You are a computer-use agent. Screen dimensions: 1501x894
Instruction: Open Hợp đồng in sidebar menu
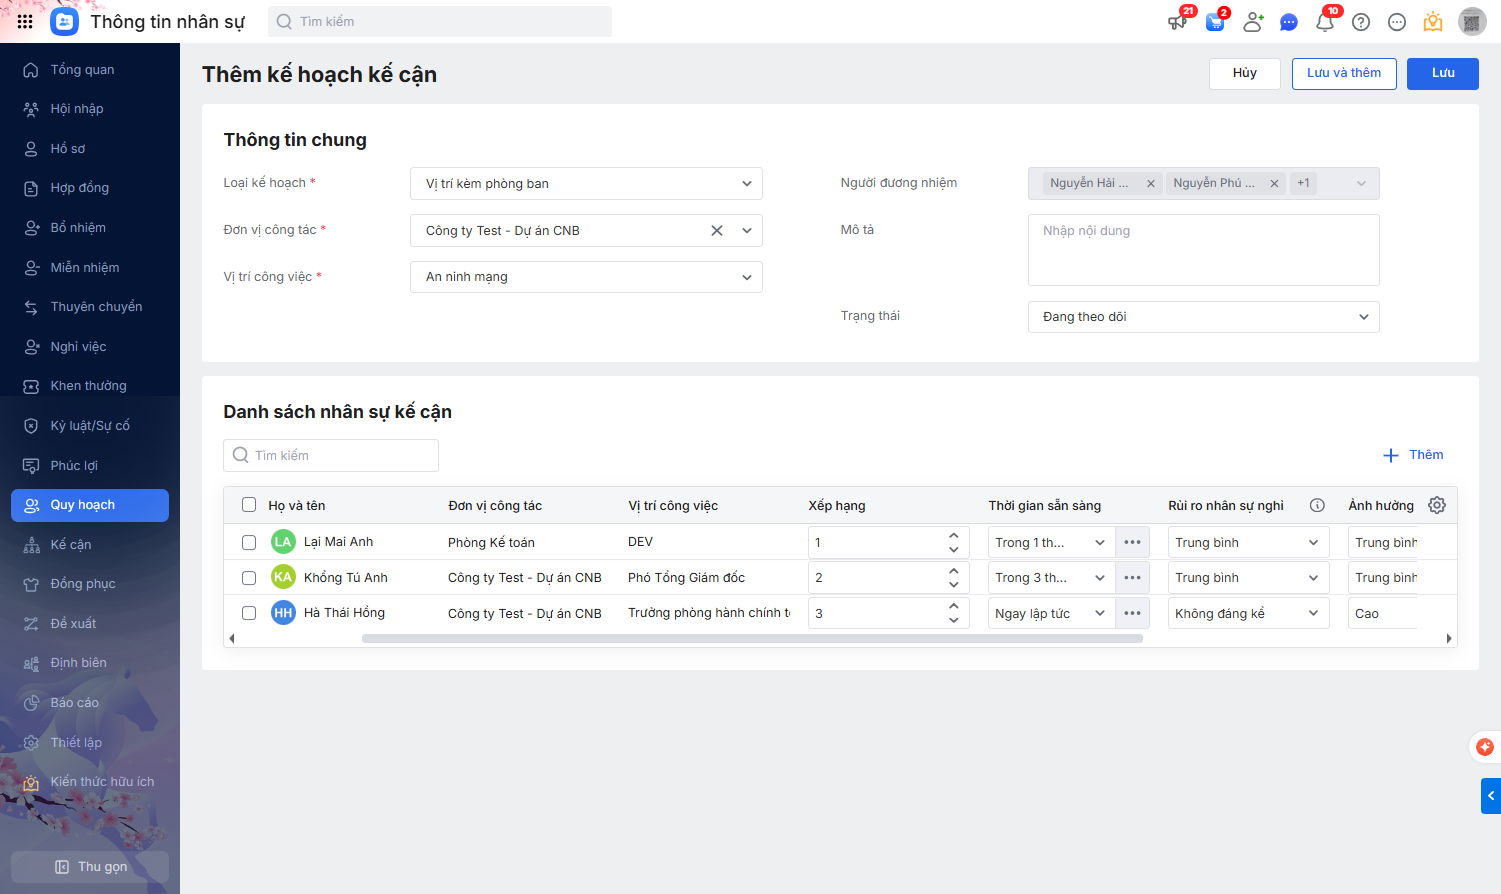80,188
